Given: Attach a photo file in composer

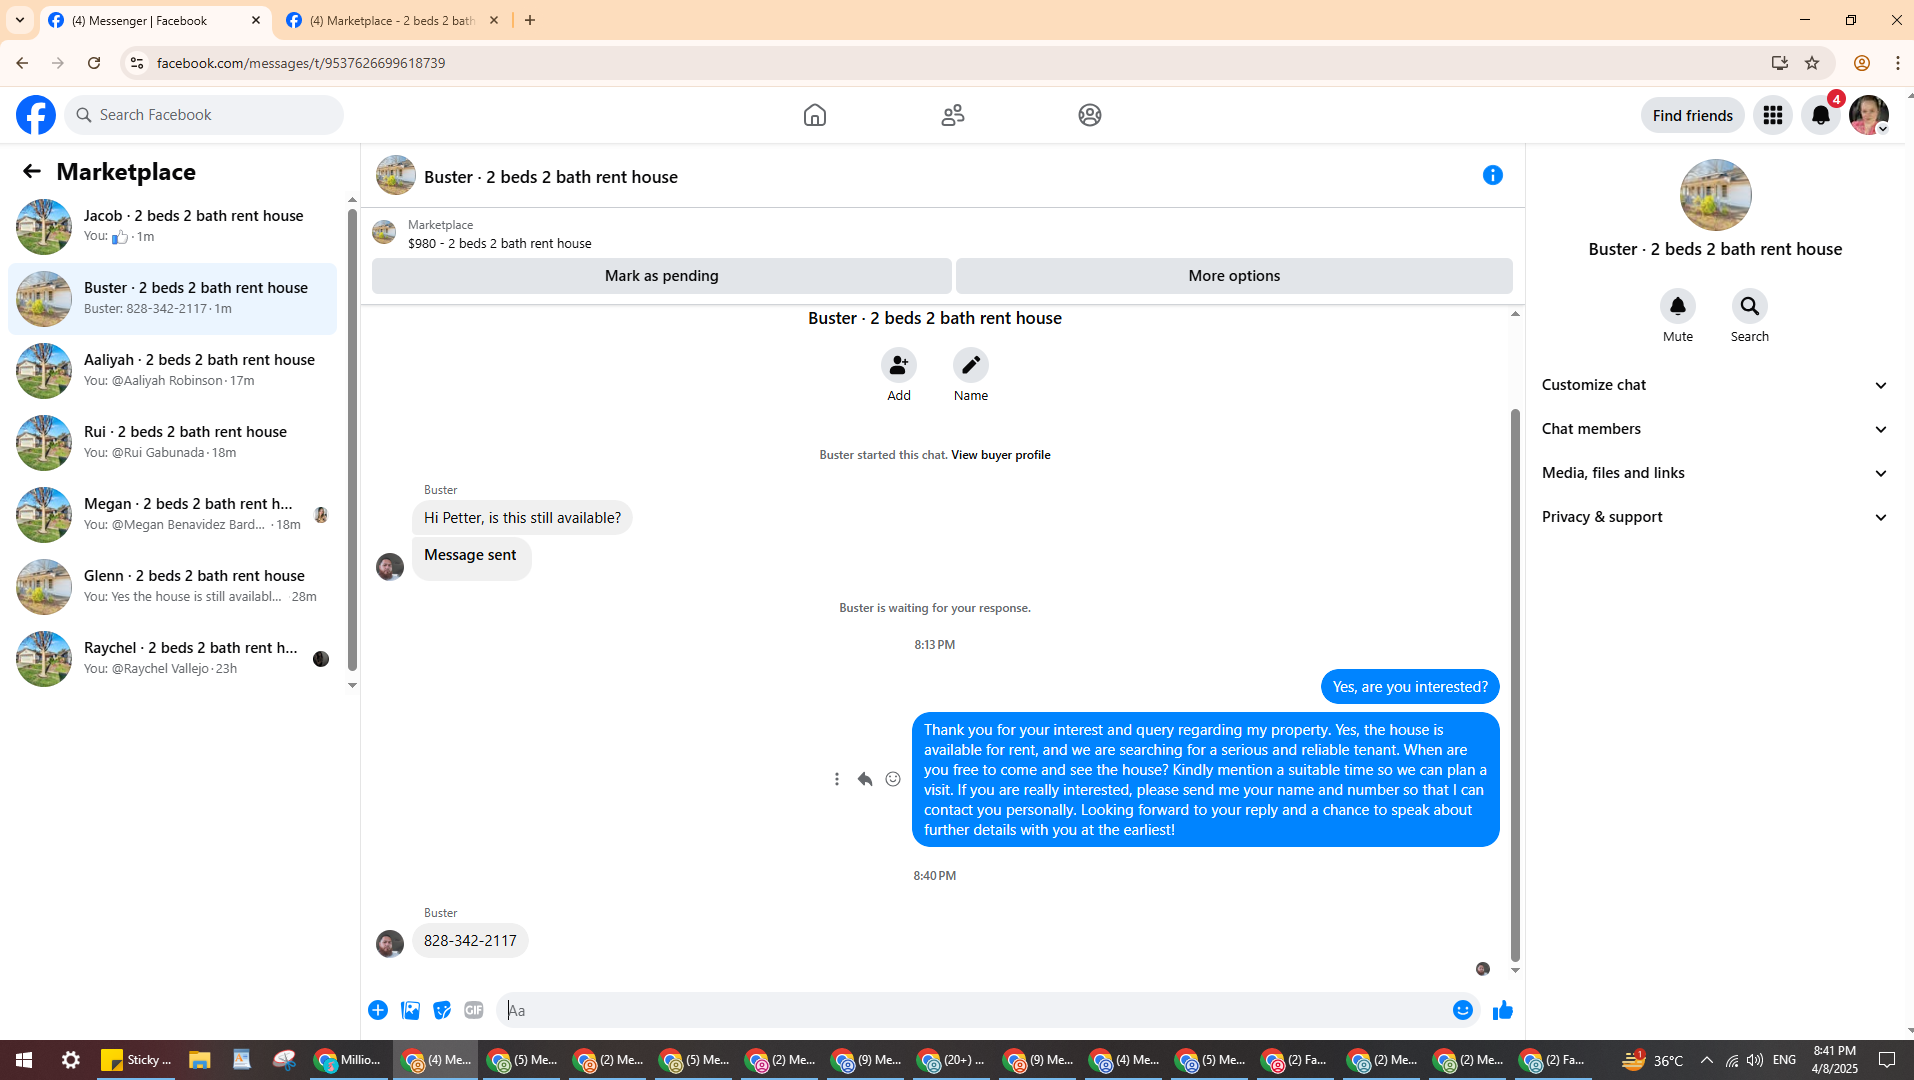Looking at the screenshot, I should 410,1010.
